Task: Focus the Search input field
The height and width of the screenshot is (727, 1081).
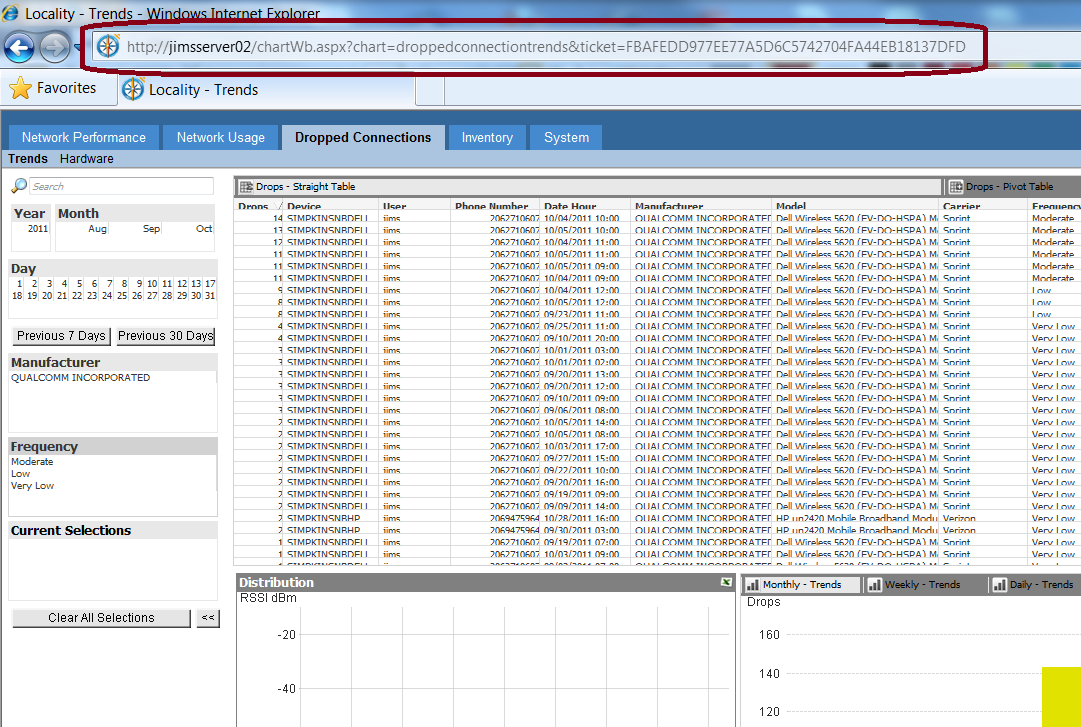Action: pos(121,186)
